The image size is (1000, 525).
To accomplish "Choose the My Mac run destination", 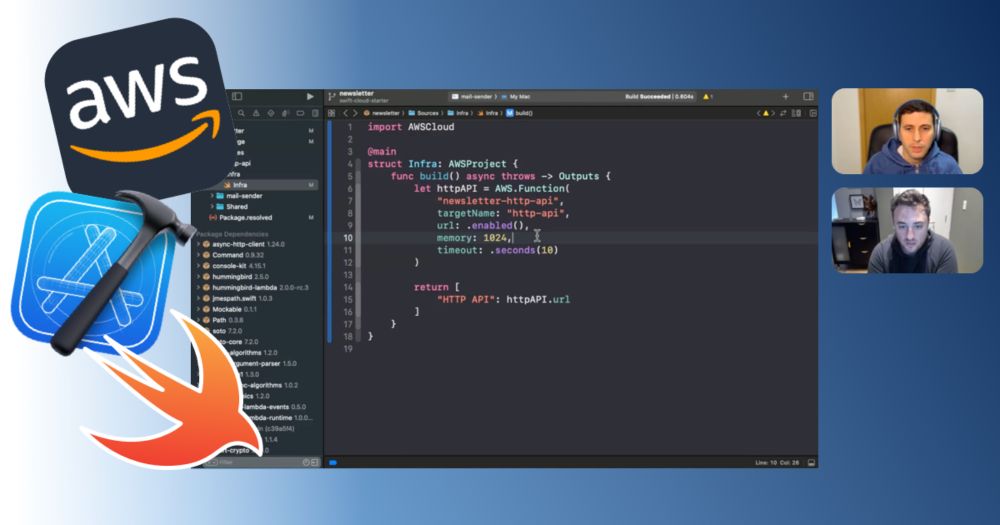I will coord(516,97).
